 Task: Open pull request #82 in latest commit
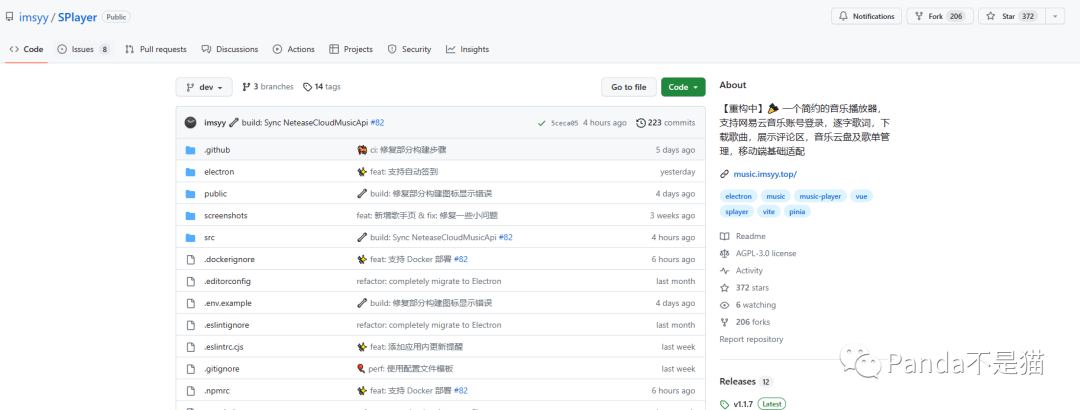pyautogui.click(x=377, y=123)
